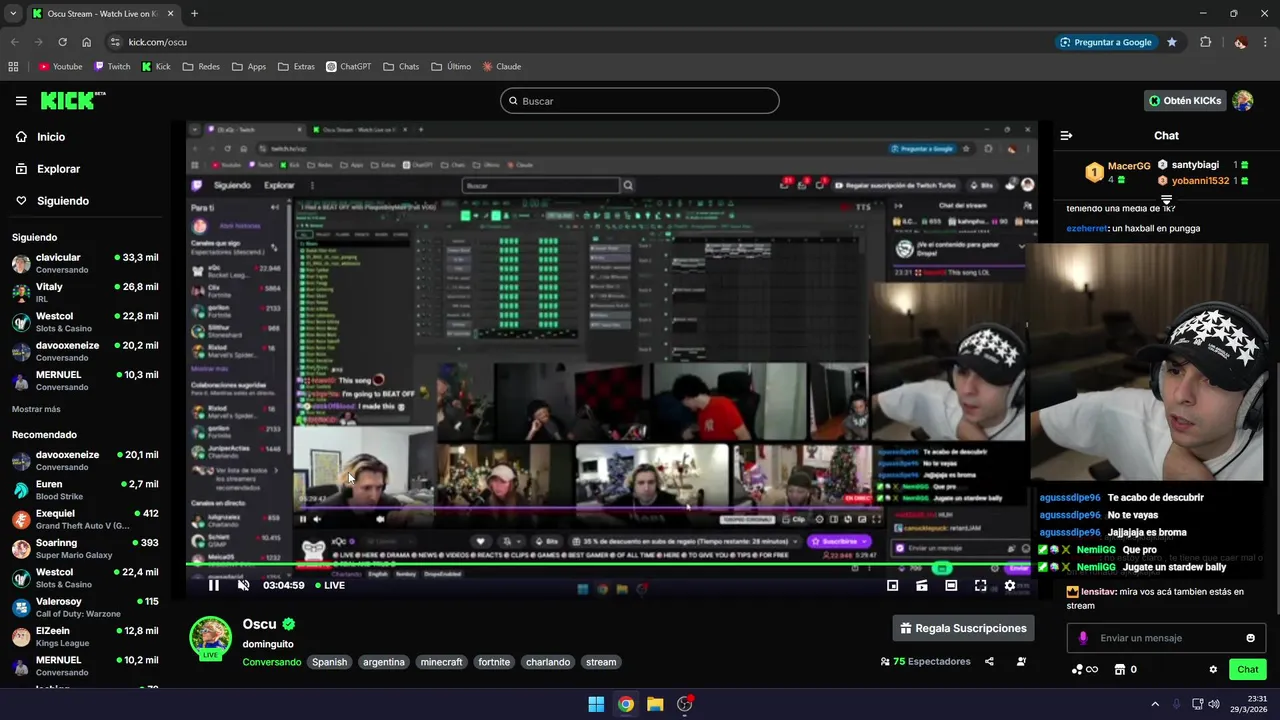1280x720 pixels.
Task: Toggle theater mode on the player
Action: tap(951, 585)
